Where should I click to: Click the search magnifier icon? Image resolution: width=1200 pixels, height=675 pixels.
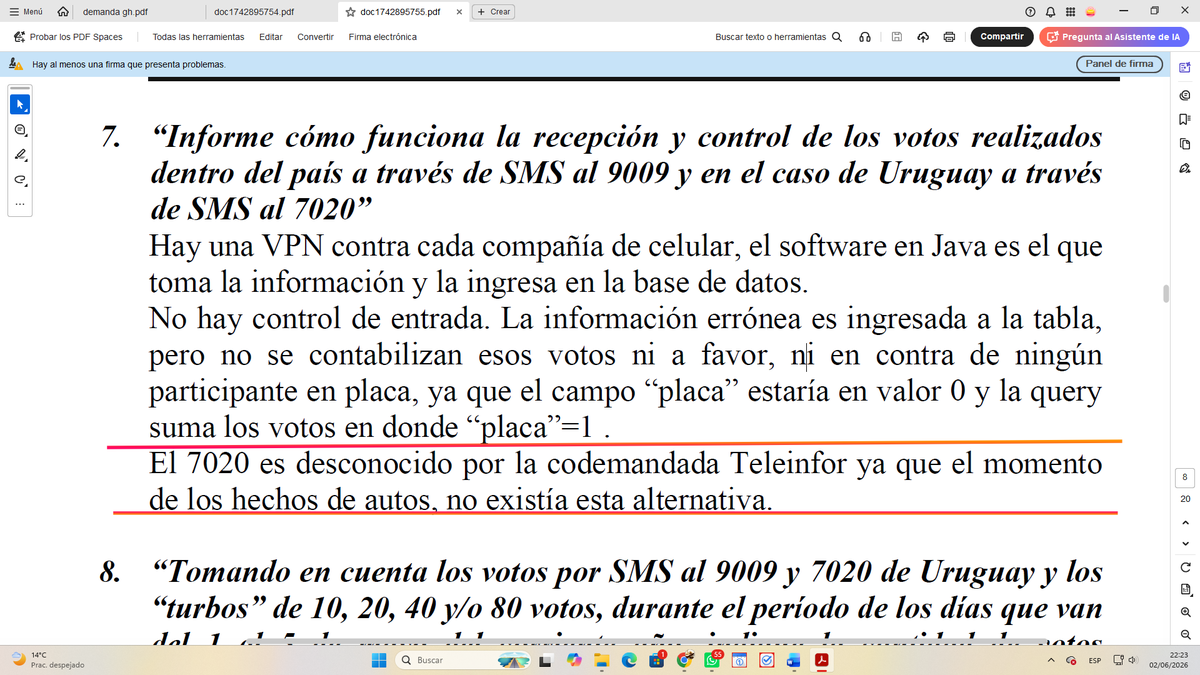[837, 37]
